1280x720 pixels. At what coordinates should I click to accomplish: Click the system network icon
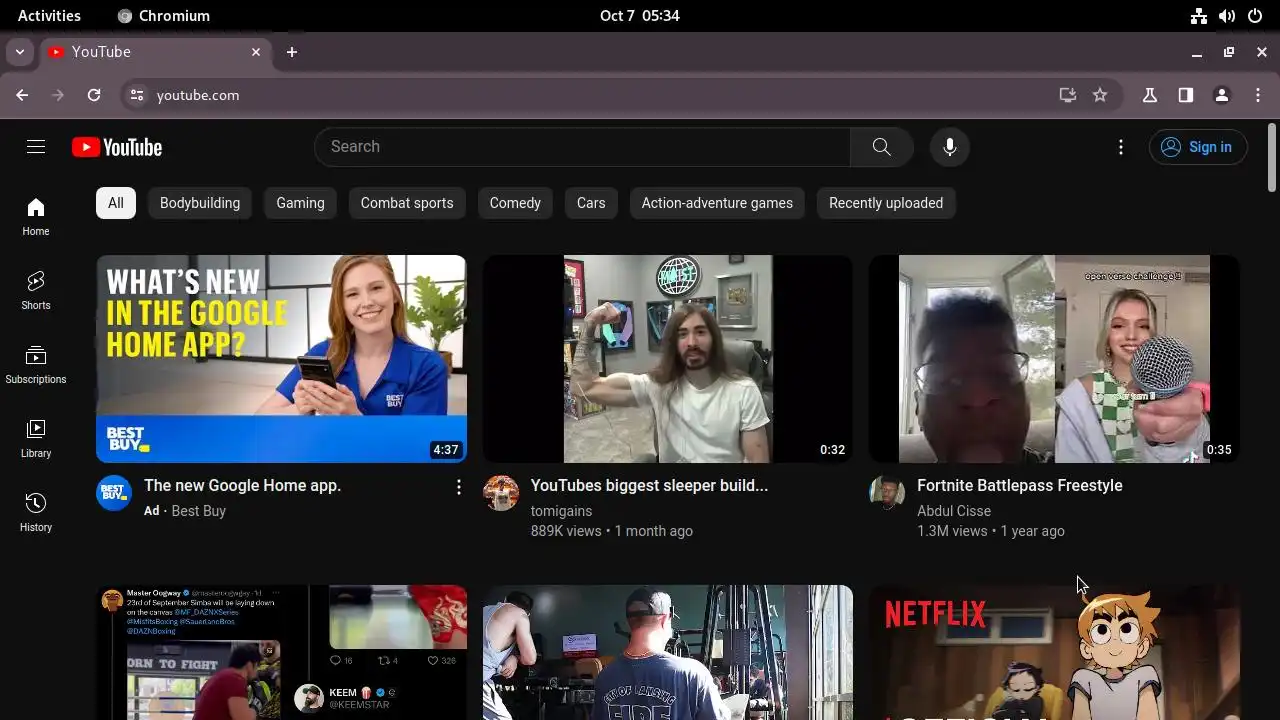coord(1198,16)
